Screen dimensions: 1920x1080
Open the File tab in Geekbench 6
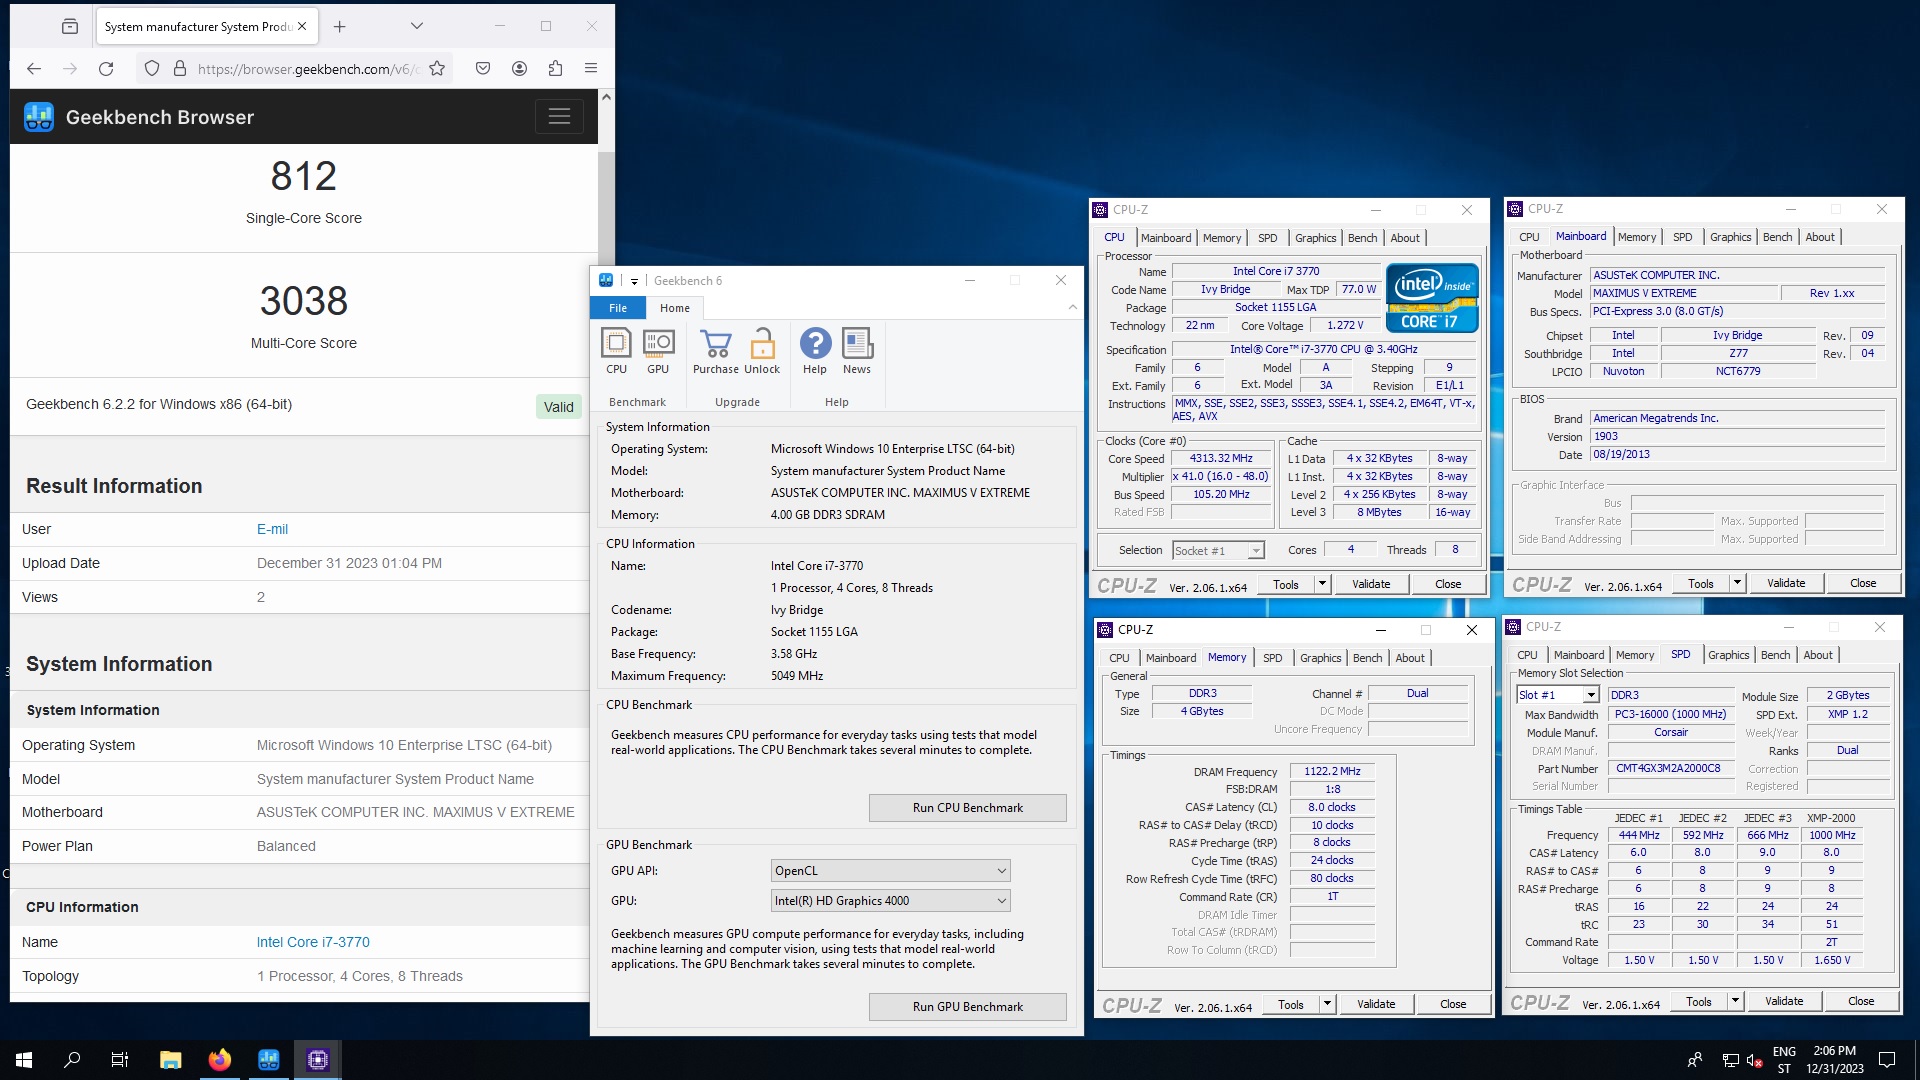[x=618, y=308]
